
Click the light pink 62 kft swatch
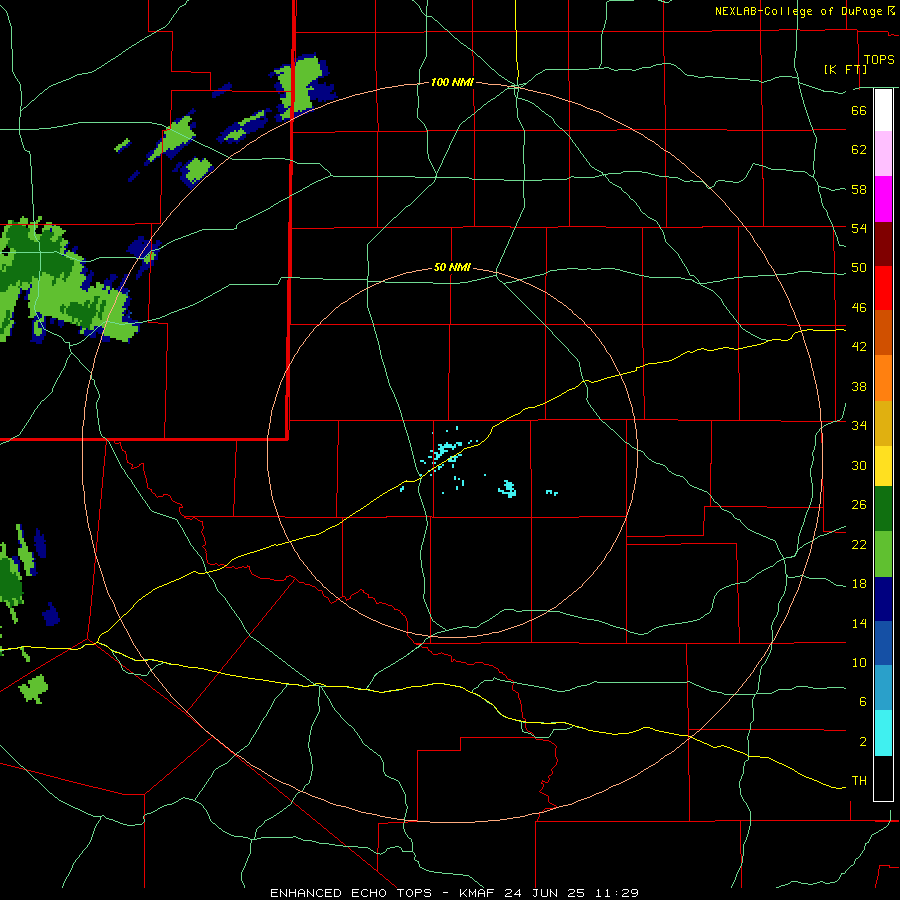883,154
